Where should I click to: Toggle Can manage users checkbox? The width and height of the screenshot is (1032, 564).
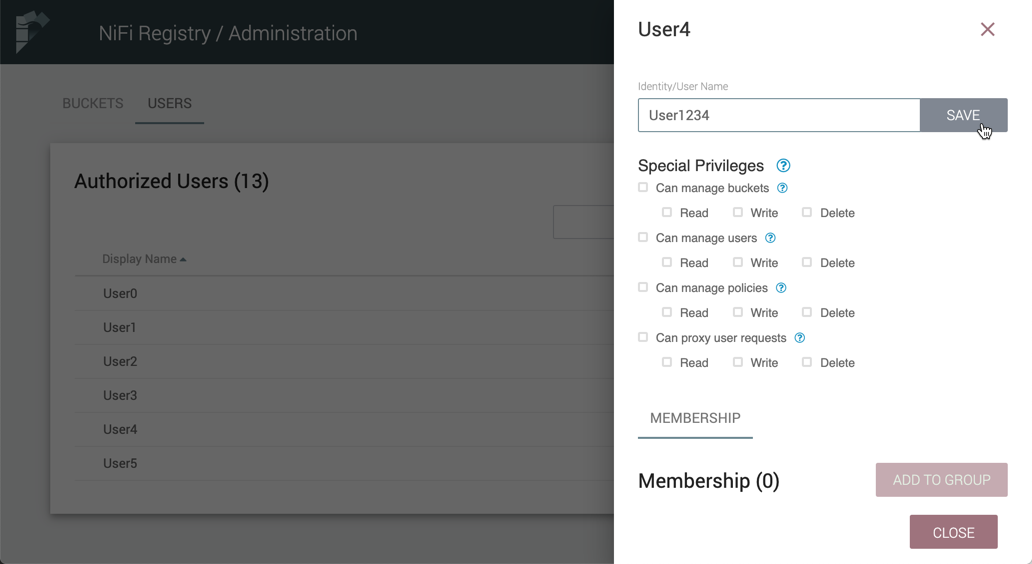pos(643,238)
